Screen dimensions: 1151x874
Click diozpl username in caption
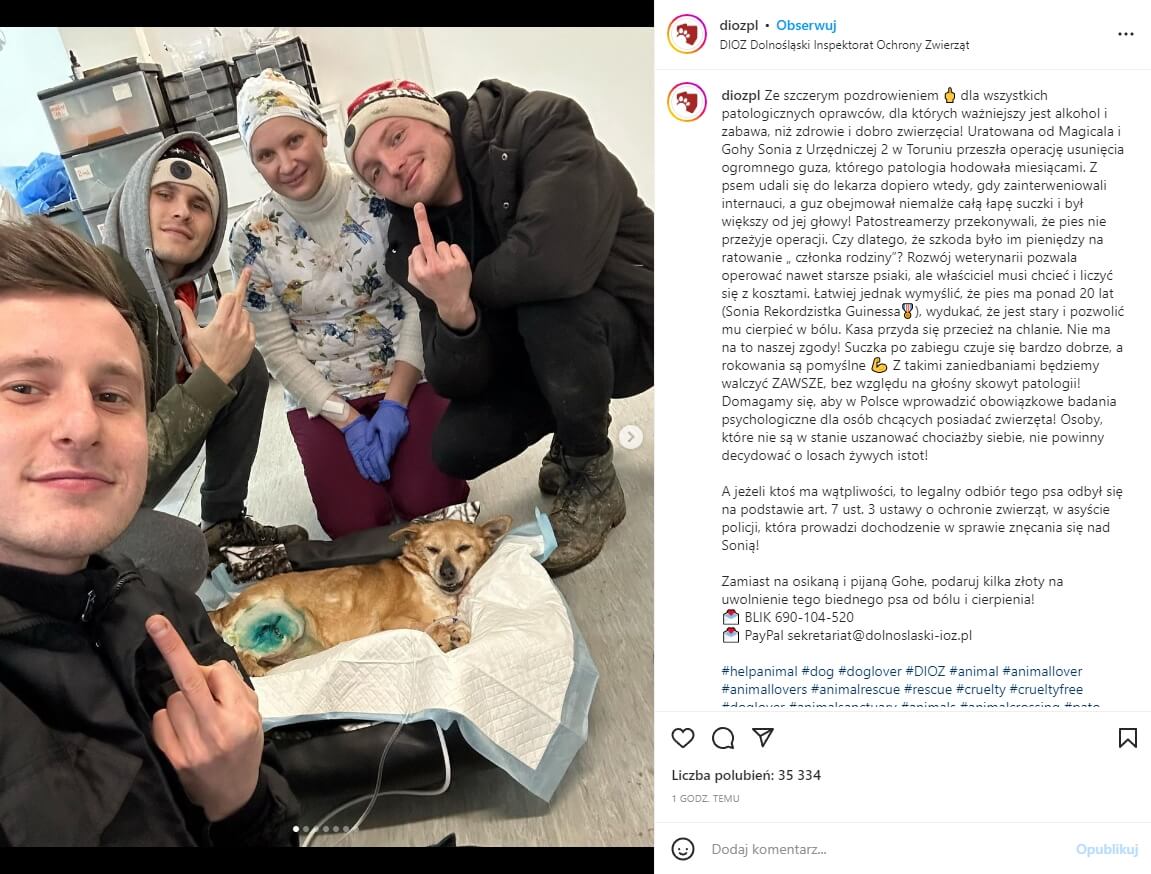pyautogui.click(x=741, y=95)
